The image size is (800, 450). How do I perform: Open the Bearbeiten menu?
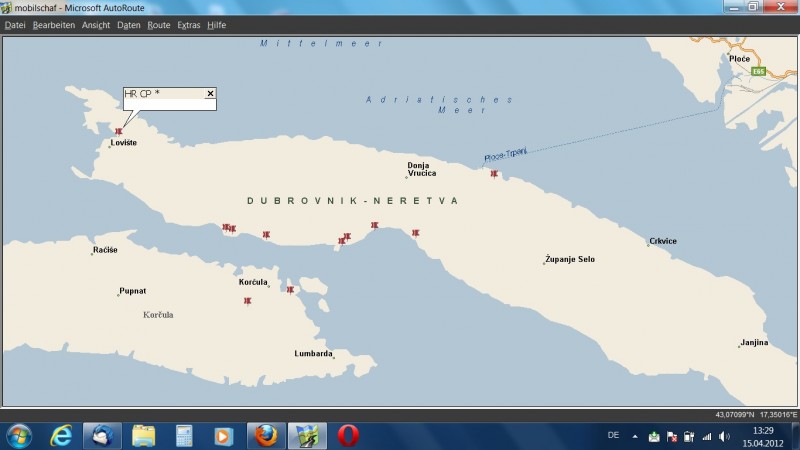[x=53, y=24]
